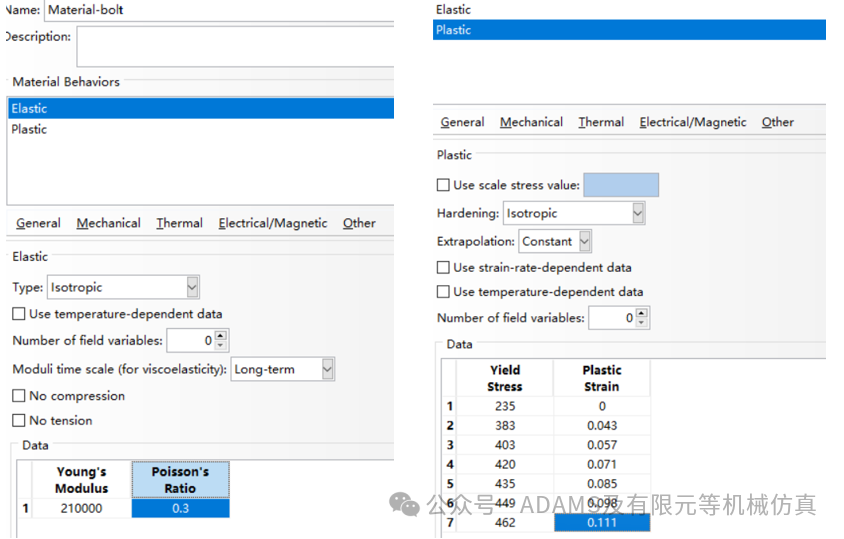Viewport: 844px width, 539px height.
Task: Select yield stress cell 383
Action: click(x=505, y=425)
